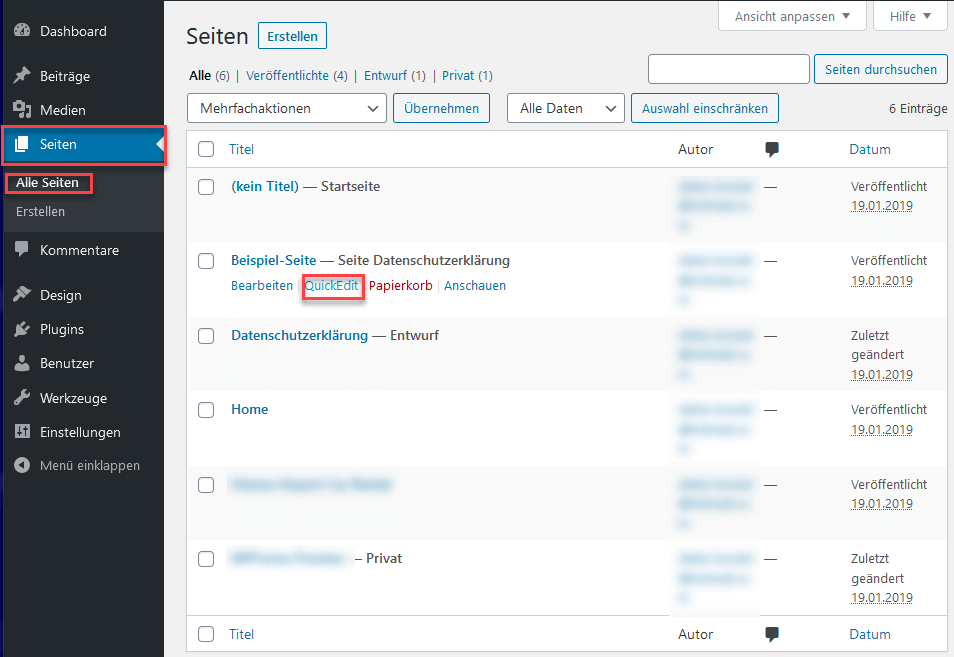Check the Datenschutzerklärung Entwurf row checkbox
This screenshot has height=657, width=954.
206,336
